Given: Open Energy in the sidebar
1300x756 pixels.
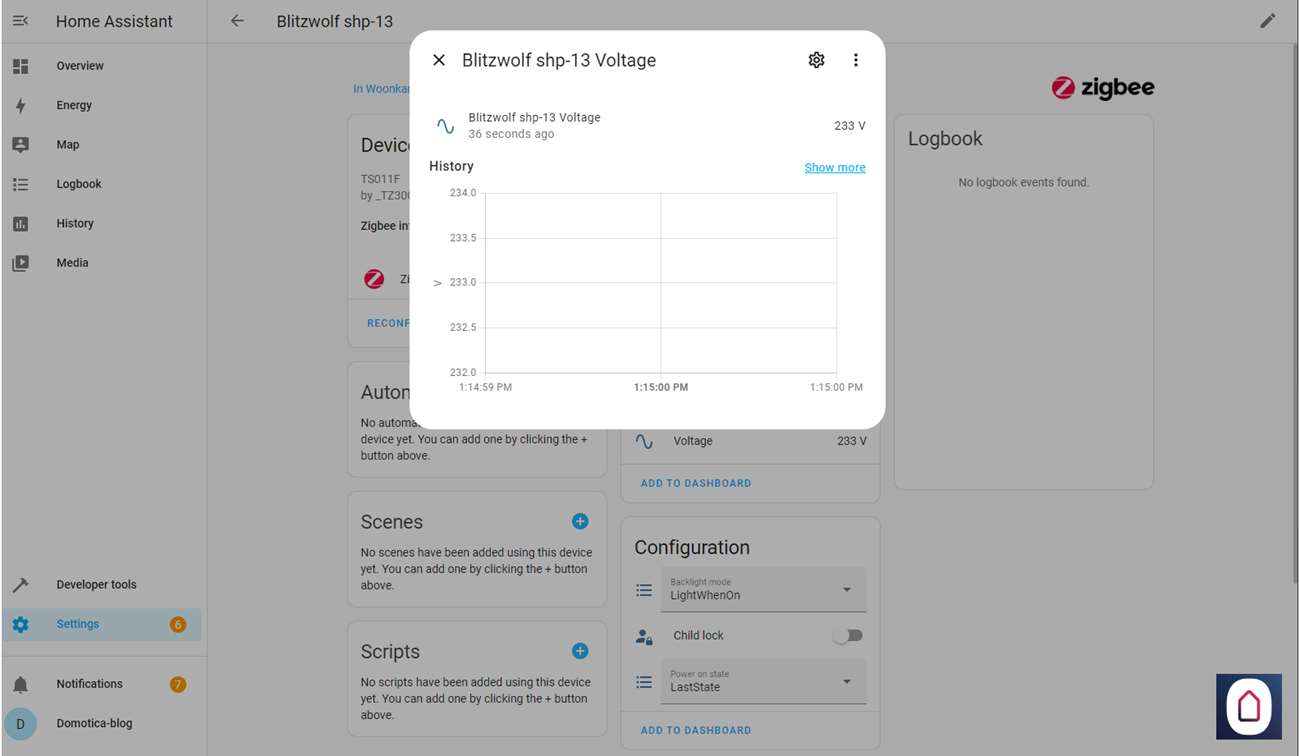Looking at the screenshot, I should point(74,105).
